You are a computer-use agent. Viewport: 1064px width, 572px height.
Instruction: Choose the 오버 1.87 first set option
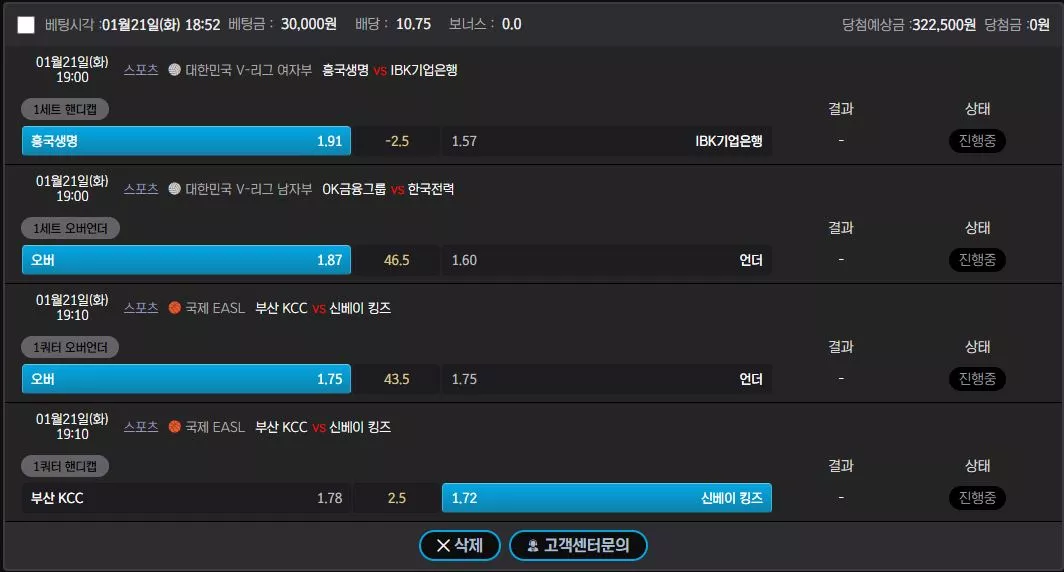[x=187, y=260]
